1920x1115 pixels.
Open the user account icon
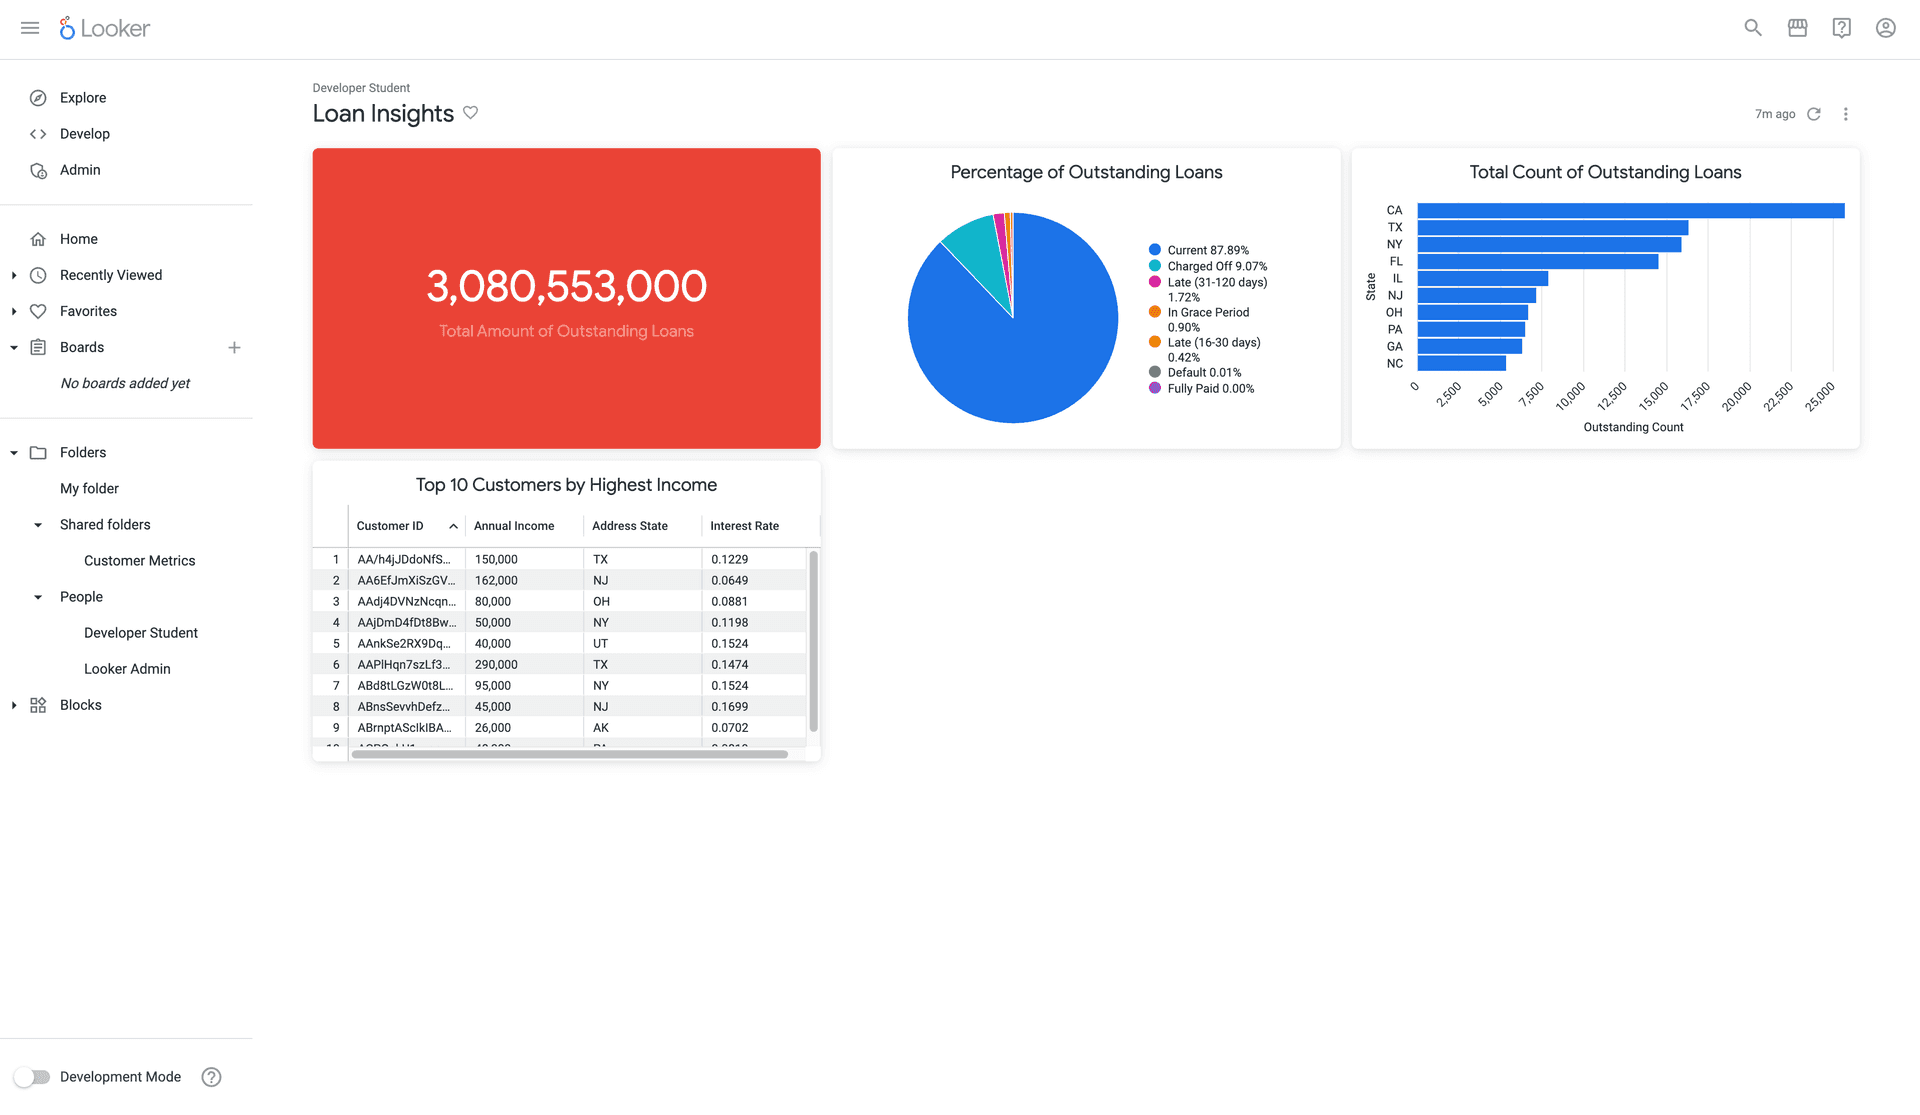tap(1885, 28)
